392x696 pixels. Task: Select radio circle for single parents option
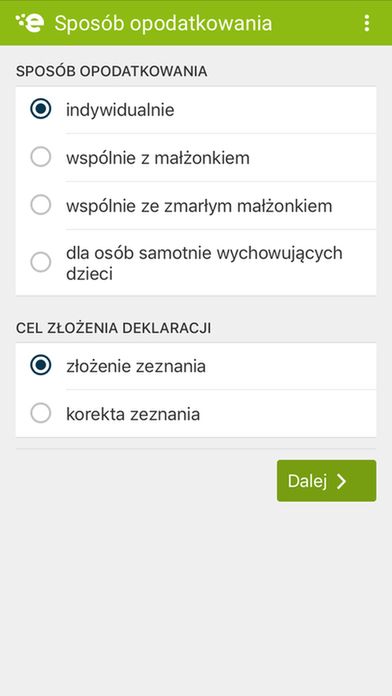[x=40, y=262]
